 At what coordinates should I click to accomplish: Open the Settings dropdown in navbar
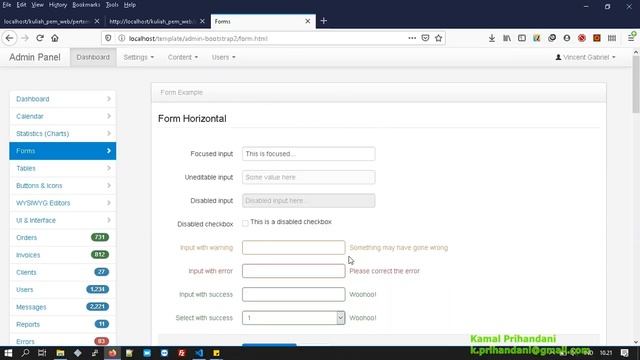[x=139, y=57]
